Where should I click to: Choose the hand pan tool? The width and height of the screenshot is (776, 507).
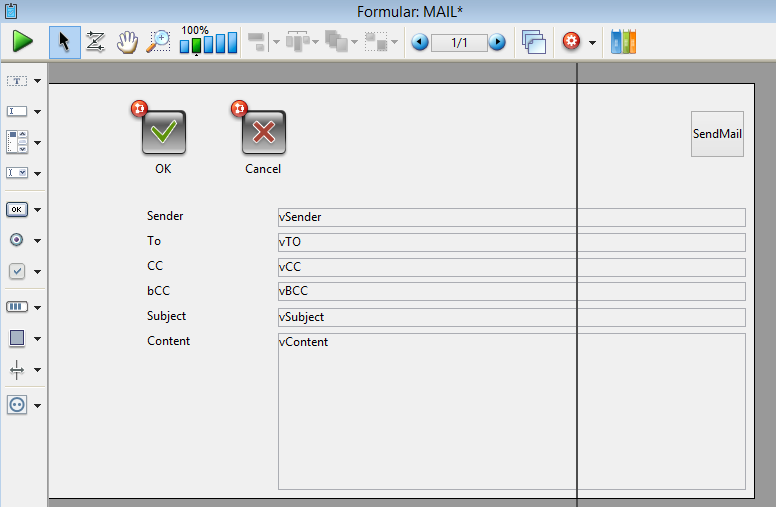pyautogui.click(x=127, y=42)
